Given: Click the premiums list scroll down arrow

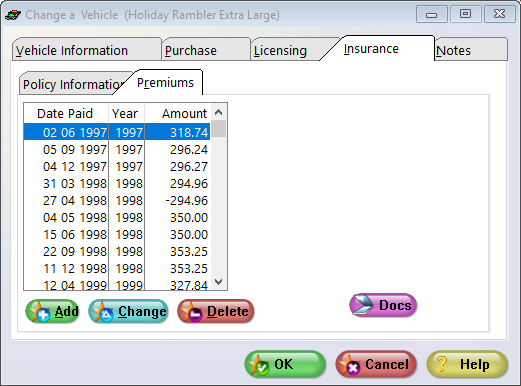Looking at the screenshot, I should 219,282.
